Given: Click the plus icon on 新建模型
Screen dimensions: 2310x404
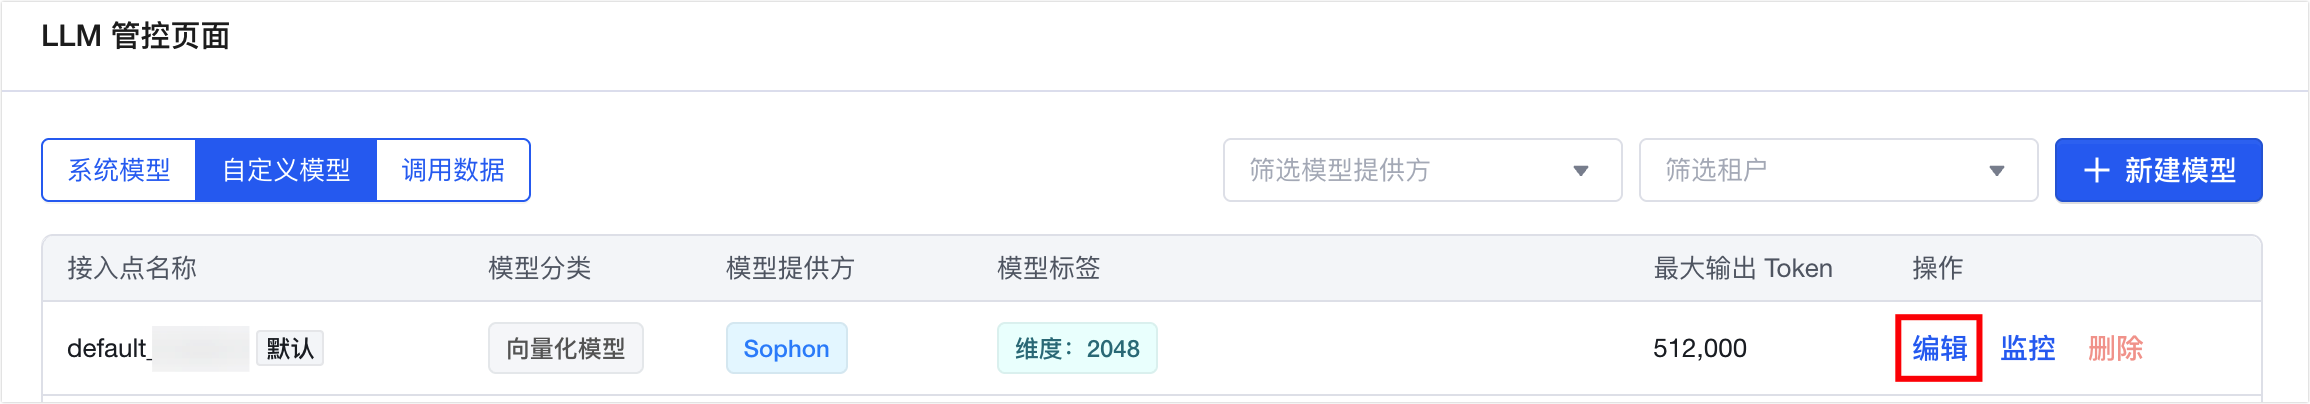Looking at the screenshot, I should coord(2096,171).
